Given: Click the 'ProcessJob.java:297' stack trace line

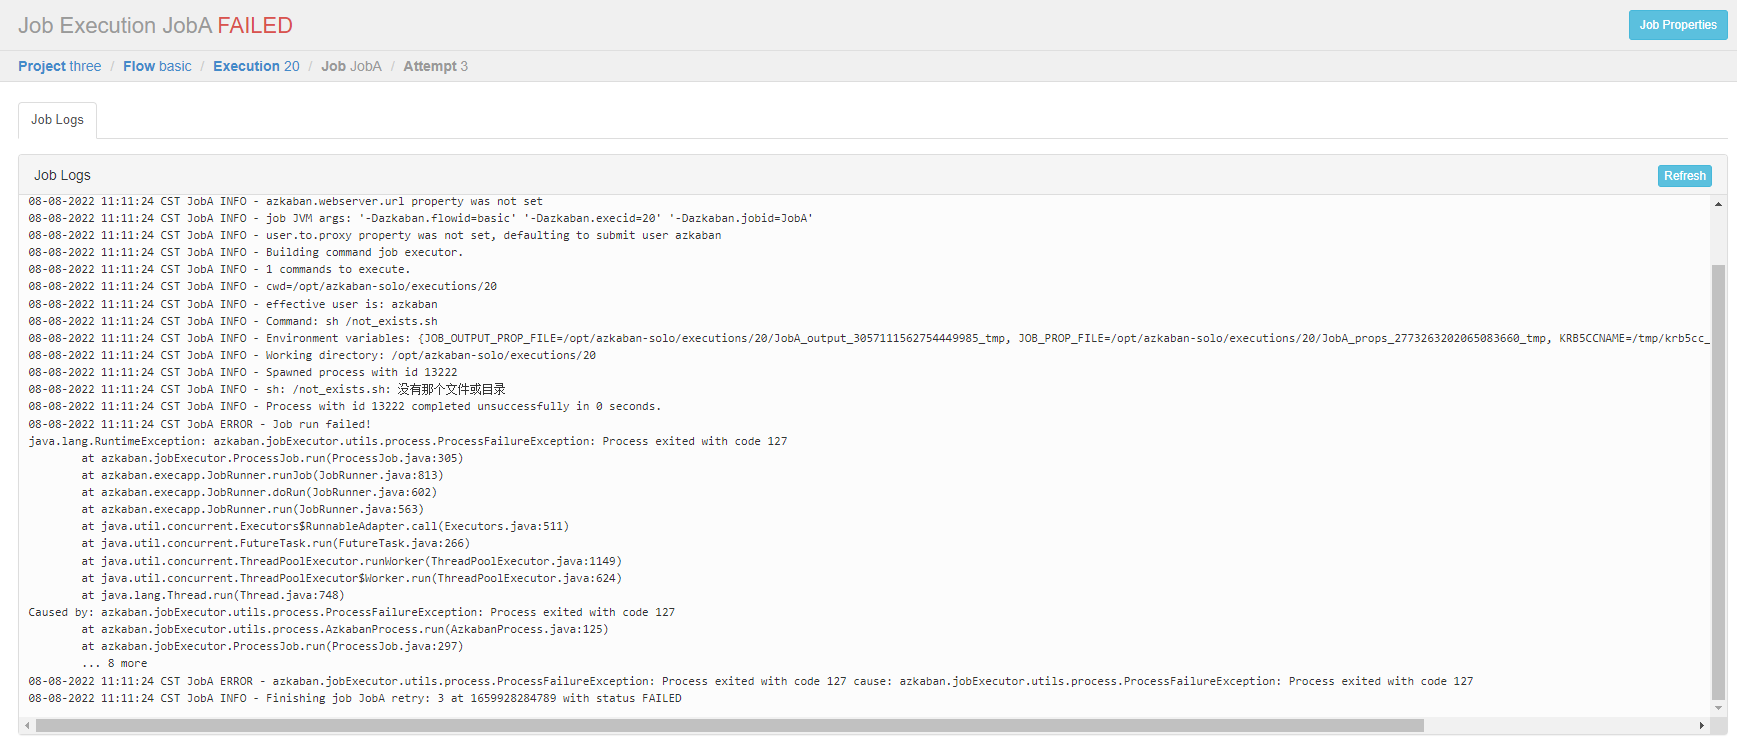Looking at the screenshot, I should pyautogui.click(x=272, y=646).
